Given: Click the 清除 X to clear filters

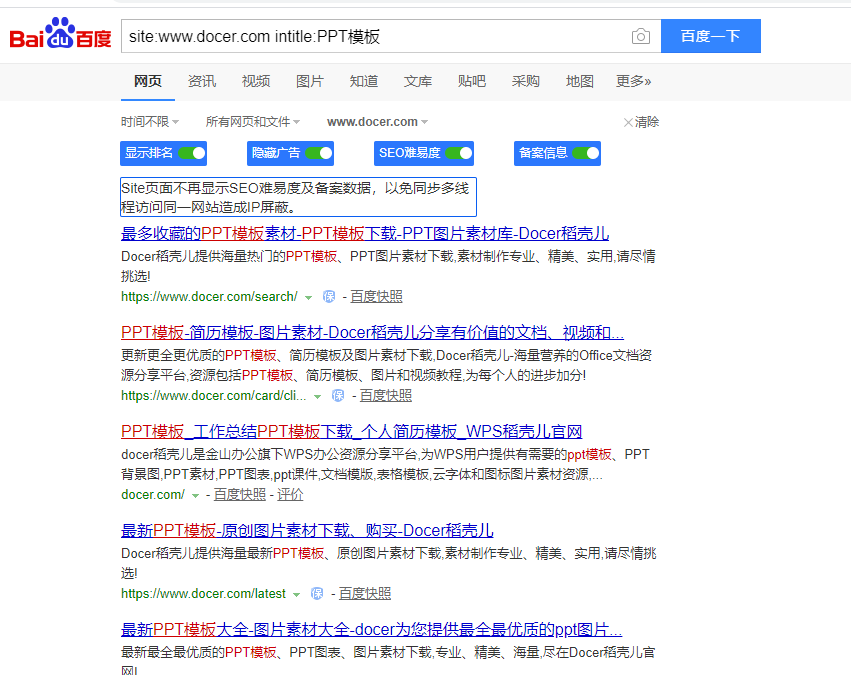Looking at the screenshot, I should [641, 122].
